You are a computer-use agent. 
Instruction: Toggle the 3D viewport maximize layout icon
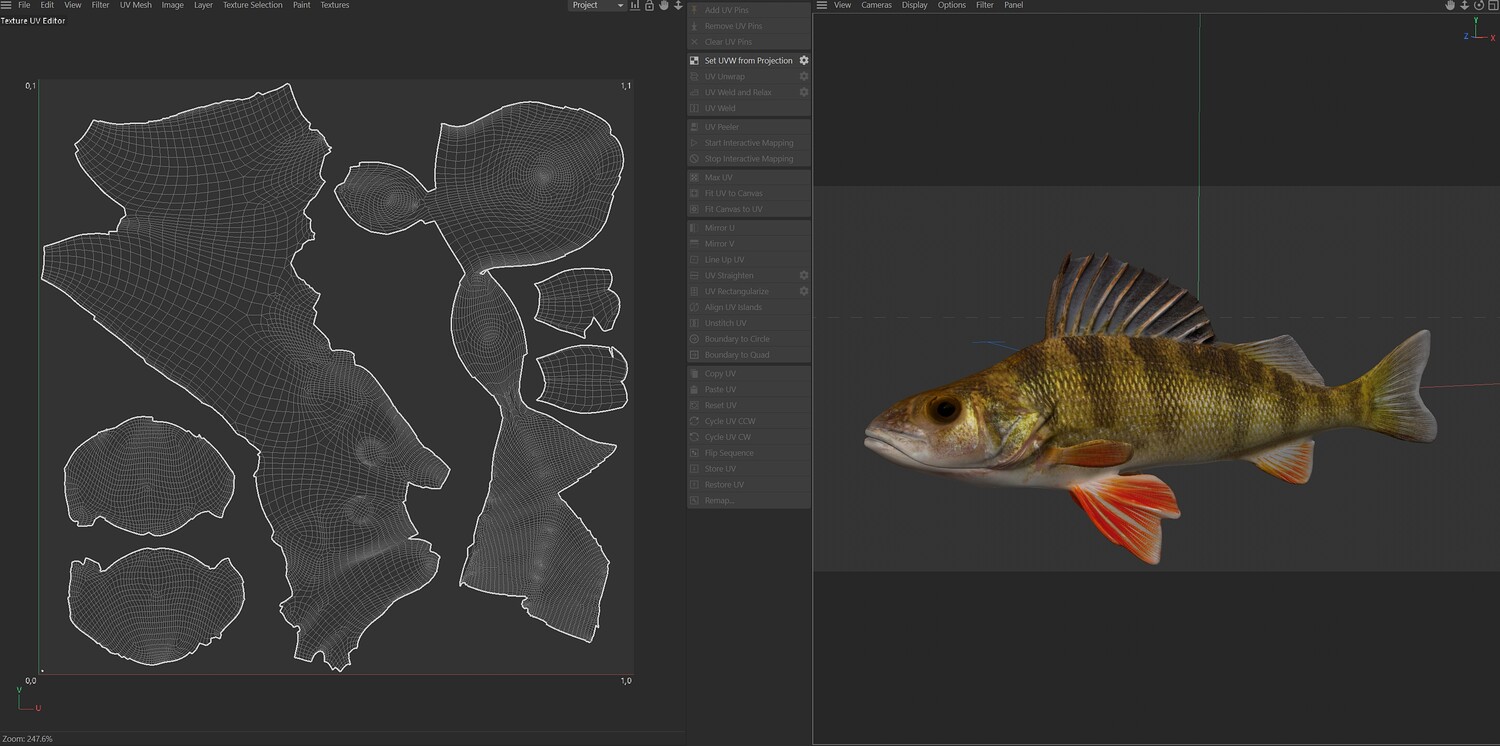1492,5
